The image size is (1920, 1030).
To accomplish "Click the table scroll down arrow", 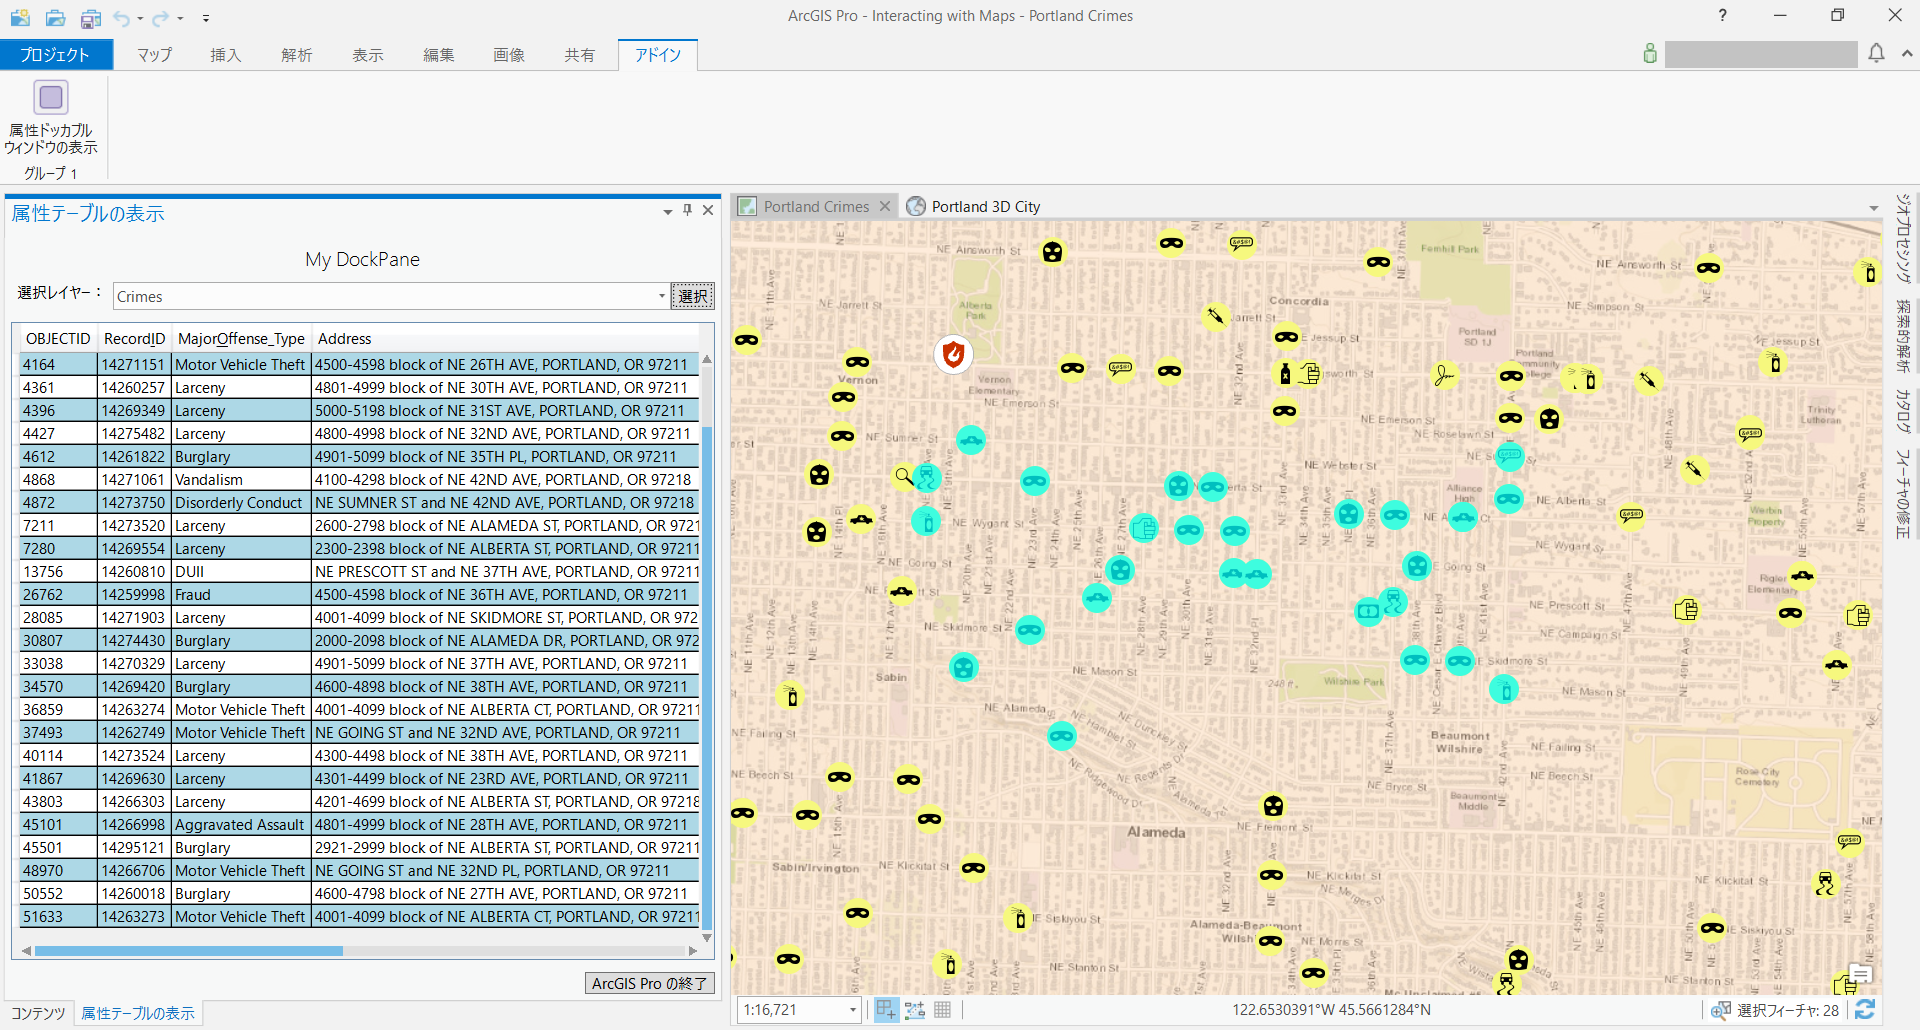I will tap(707, 938).
